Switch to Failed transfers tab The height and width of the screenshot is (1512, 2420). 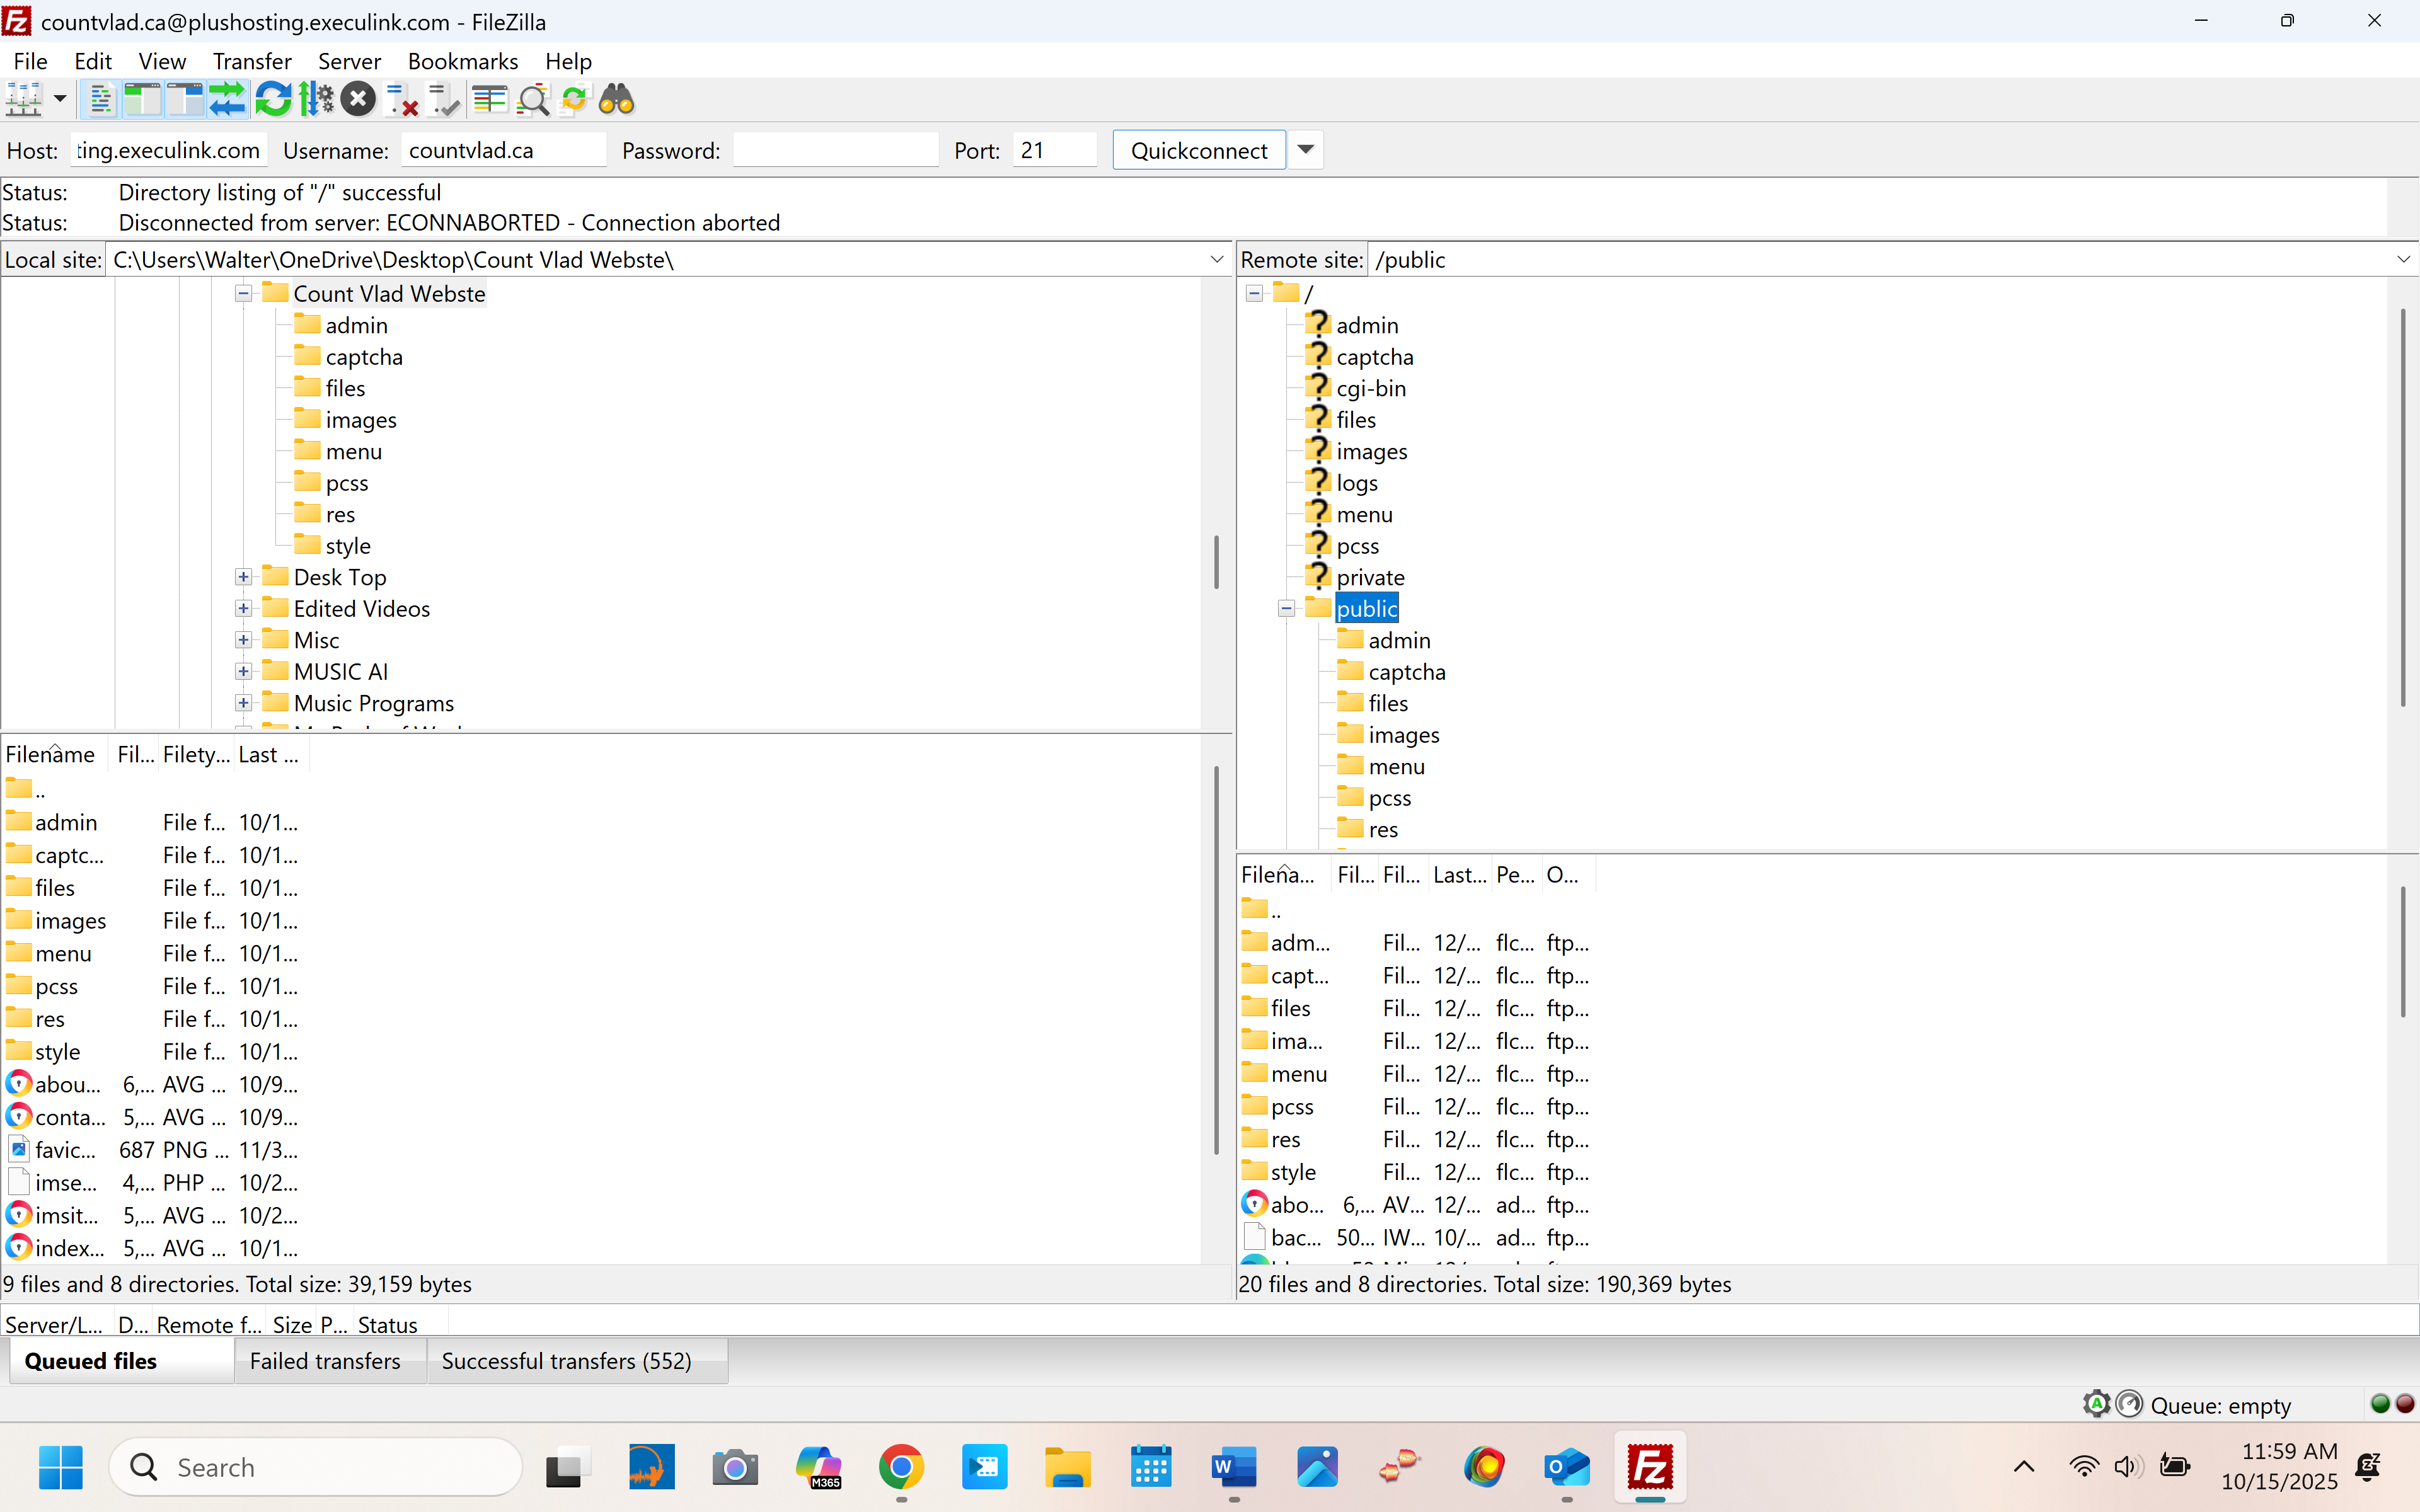pos(325,1361)
